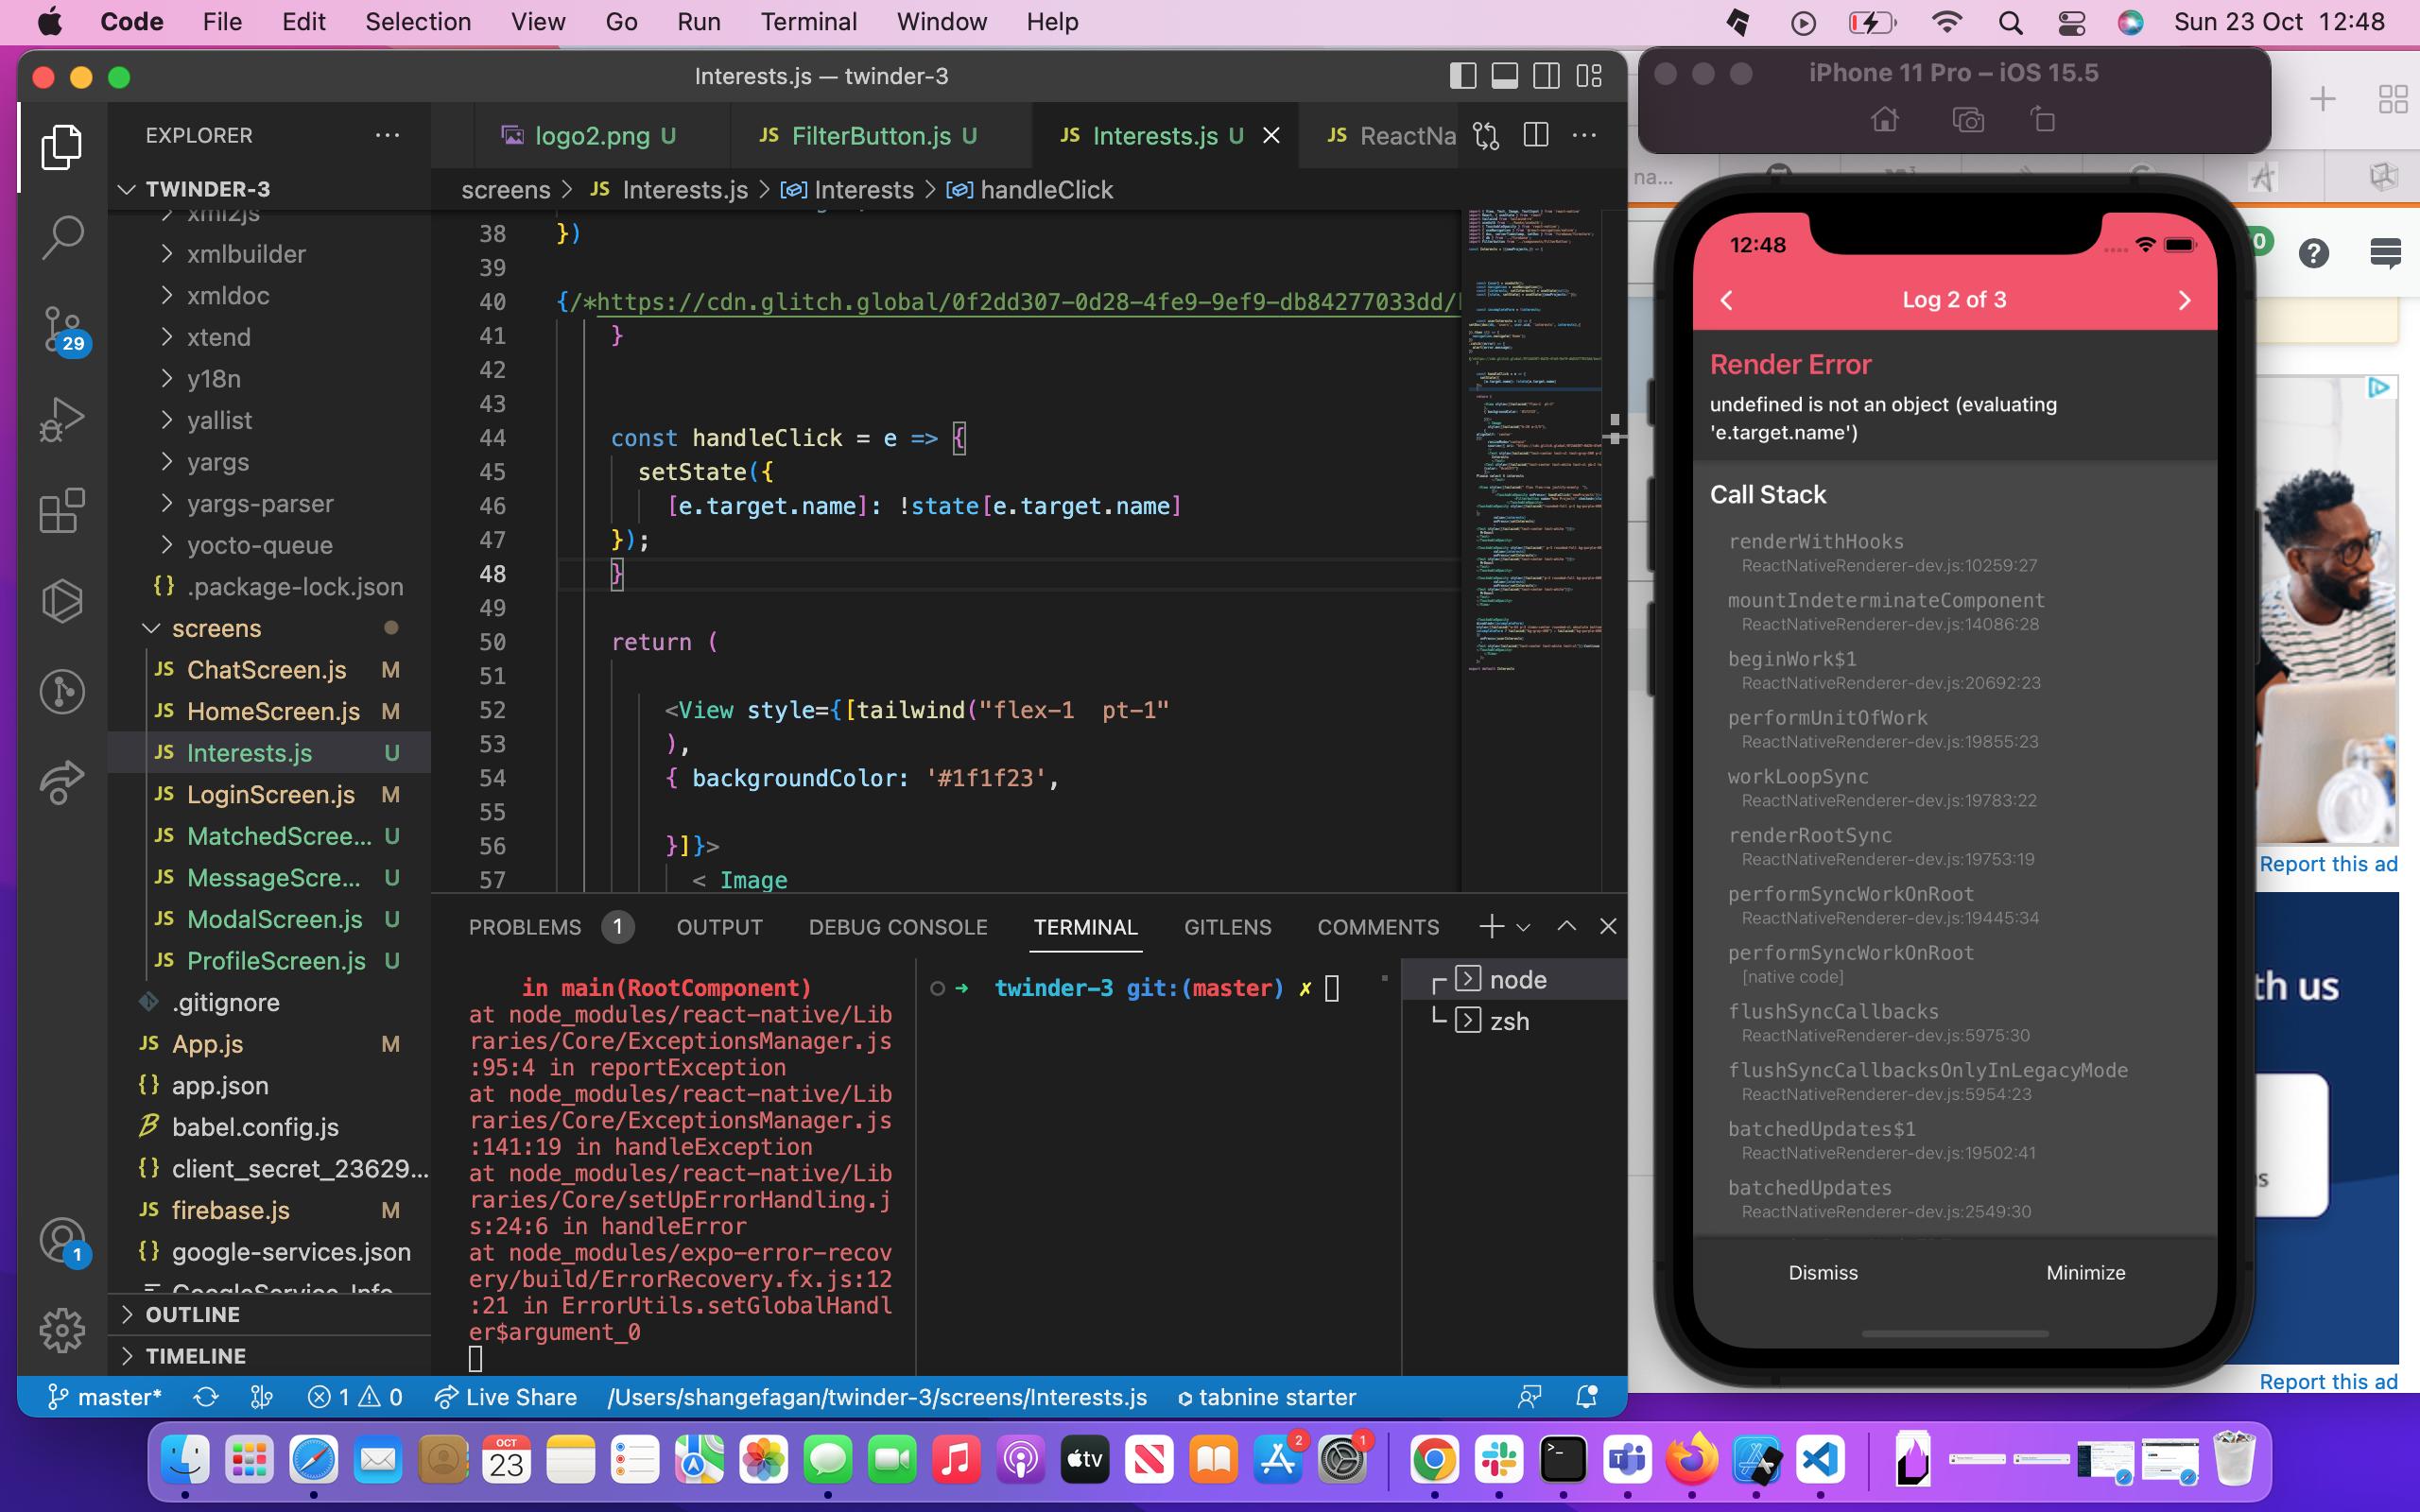Open errors and warnings status indicator
Screen dimensions: 2420x1512
354,1397
